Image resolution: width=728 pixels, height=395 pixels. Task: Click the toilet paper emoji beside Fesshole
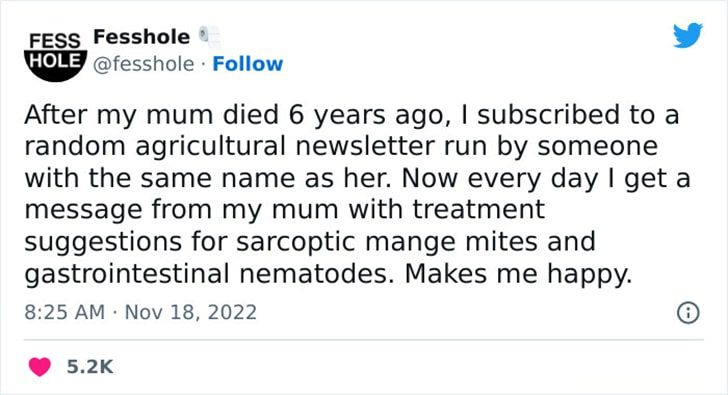(x=210, y=37)
